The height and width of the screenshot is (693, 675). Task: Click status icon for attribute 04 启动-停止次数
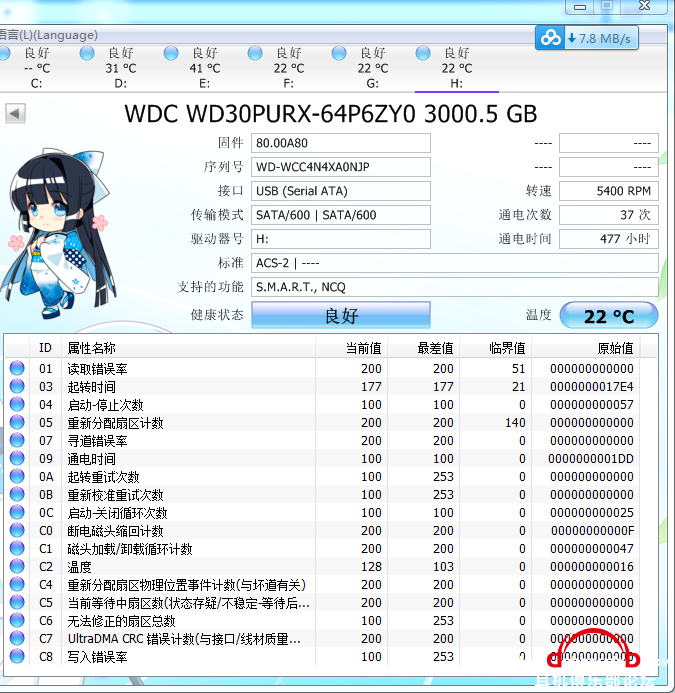pyautogui.click(x=17, y=404)
